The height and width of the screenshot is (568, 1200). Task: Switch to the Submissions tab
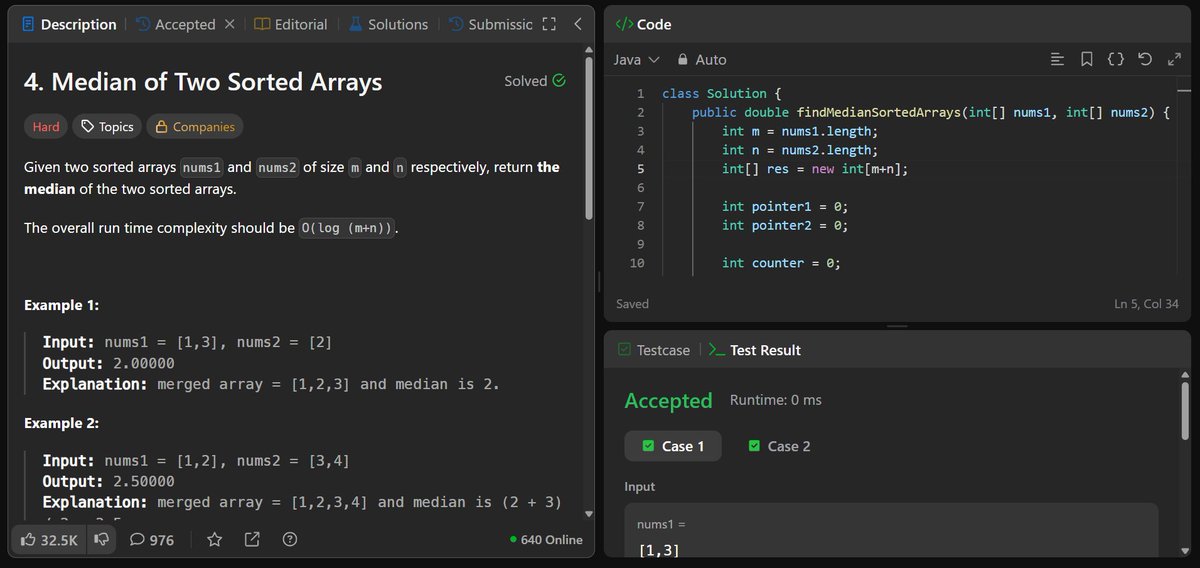coord(490,24)
